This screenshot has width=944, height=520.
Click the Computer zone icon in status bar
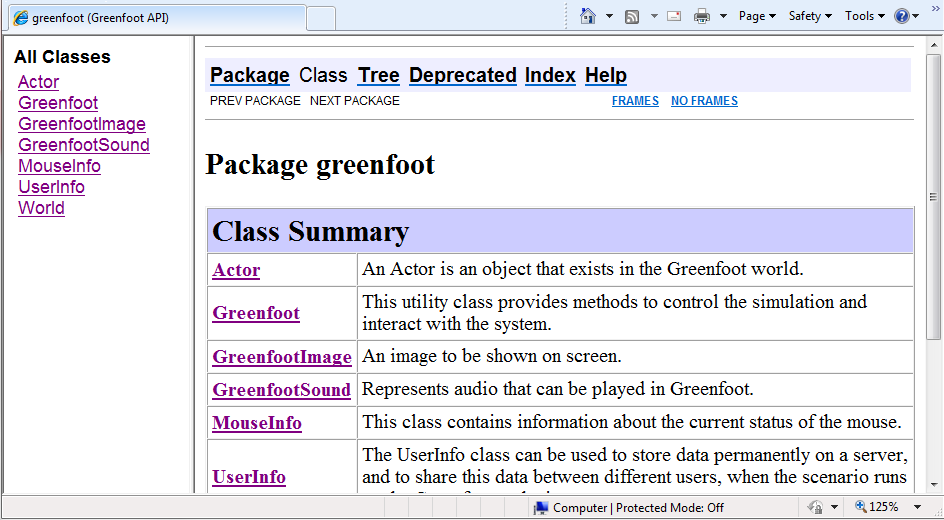[x=541, y=508]
